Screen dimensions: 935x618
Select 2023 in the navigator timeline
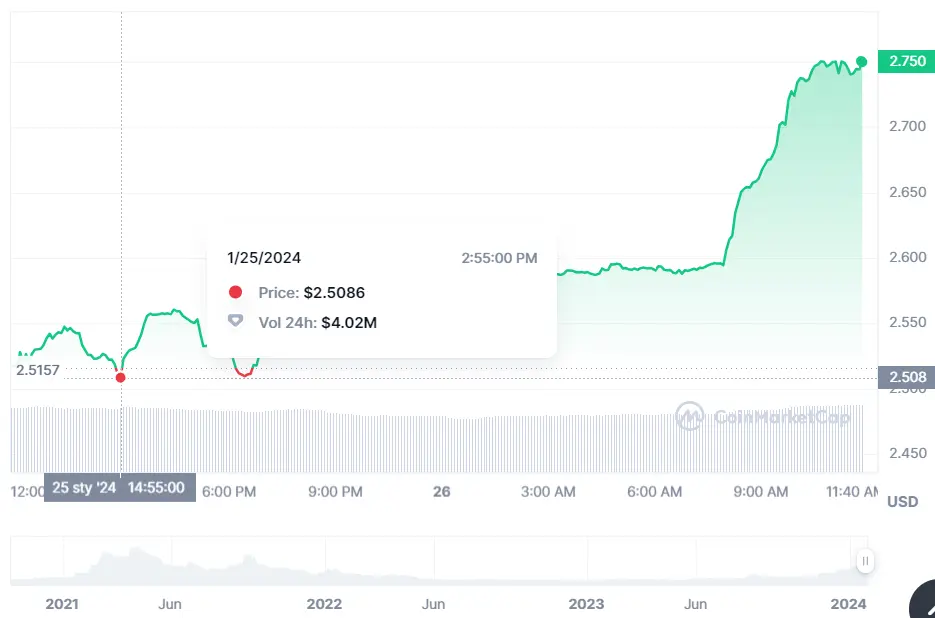586,603
